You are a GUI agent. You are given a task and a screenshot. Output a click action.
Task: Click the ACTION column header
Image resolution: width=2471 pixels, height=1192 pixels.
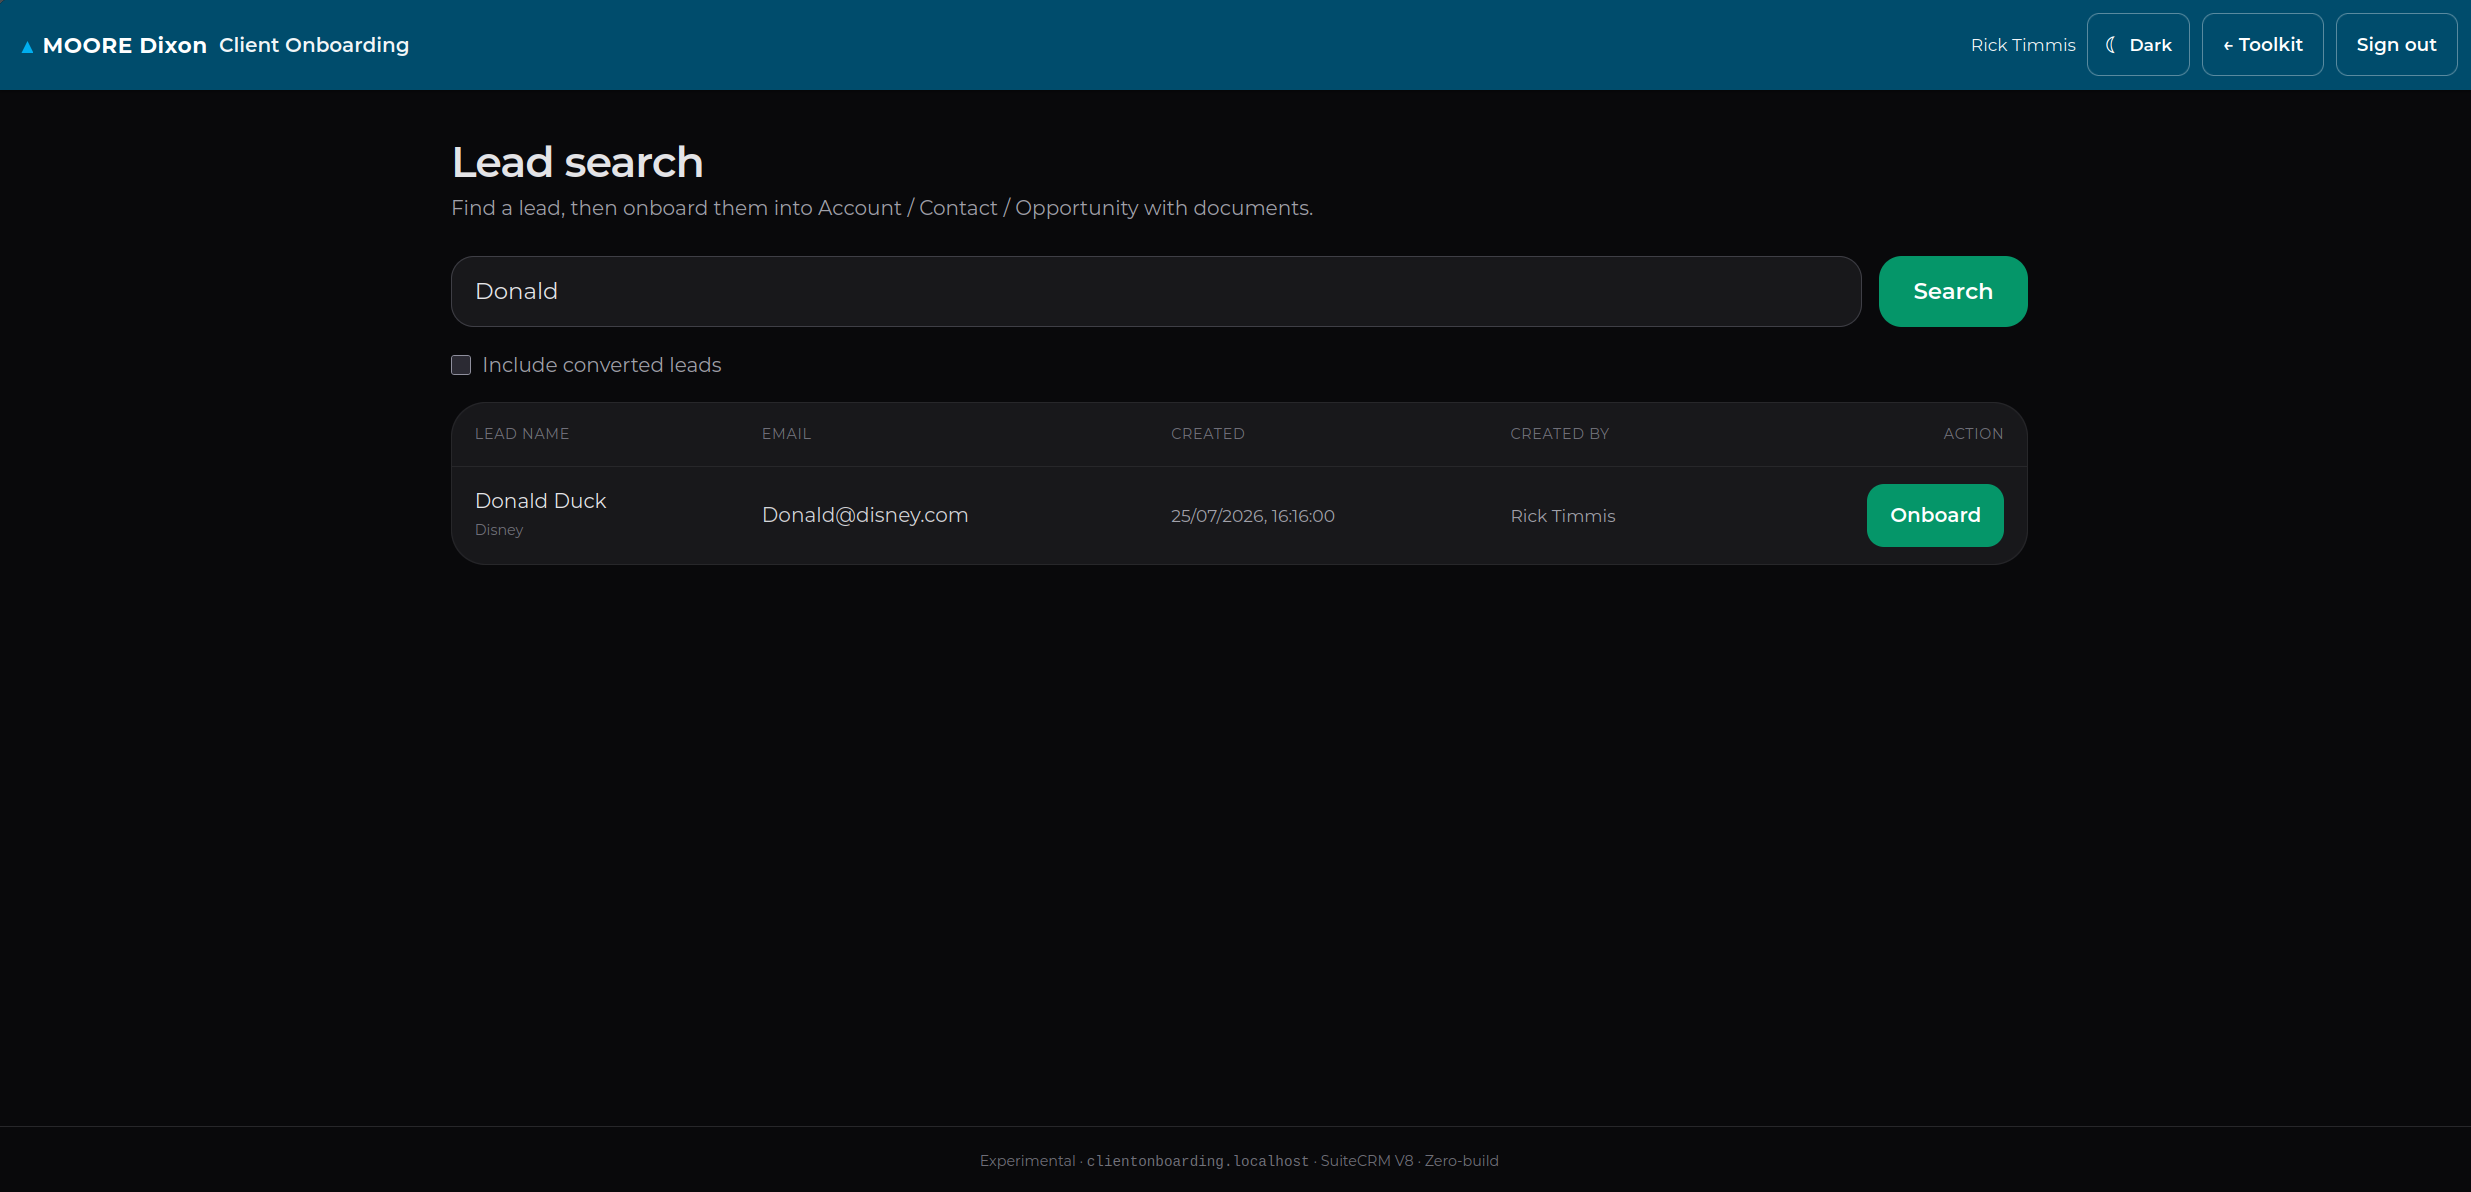pos(1973,434)
